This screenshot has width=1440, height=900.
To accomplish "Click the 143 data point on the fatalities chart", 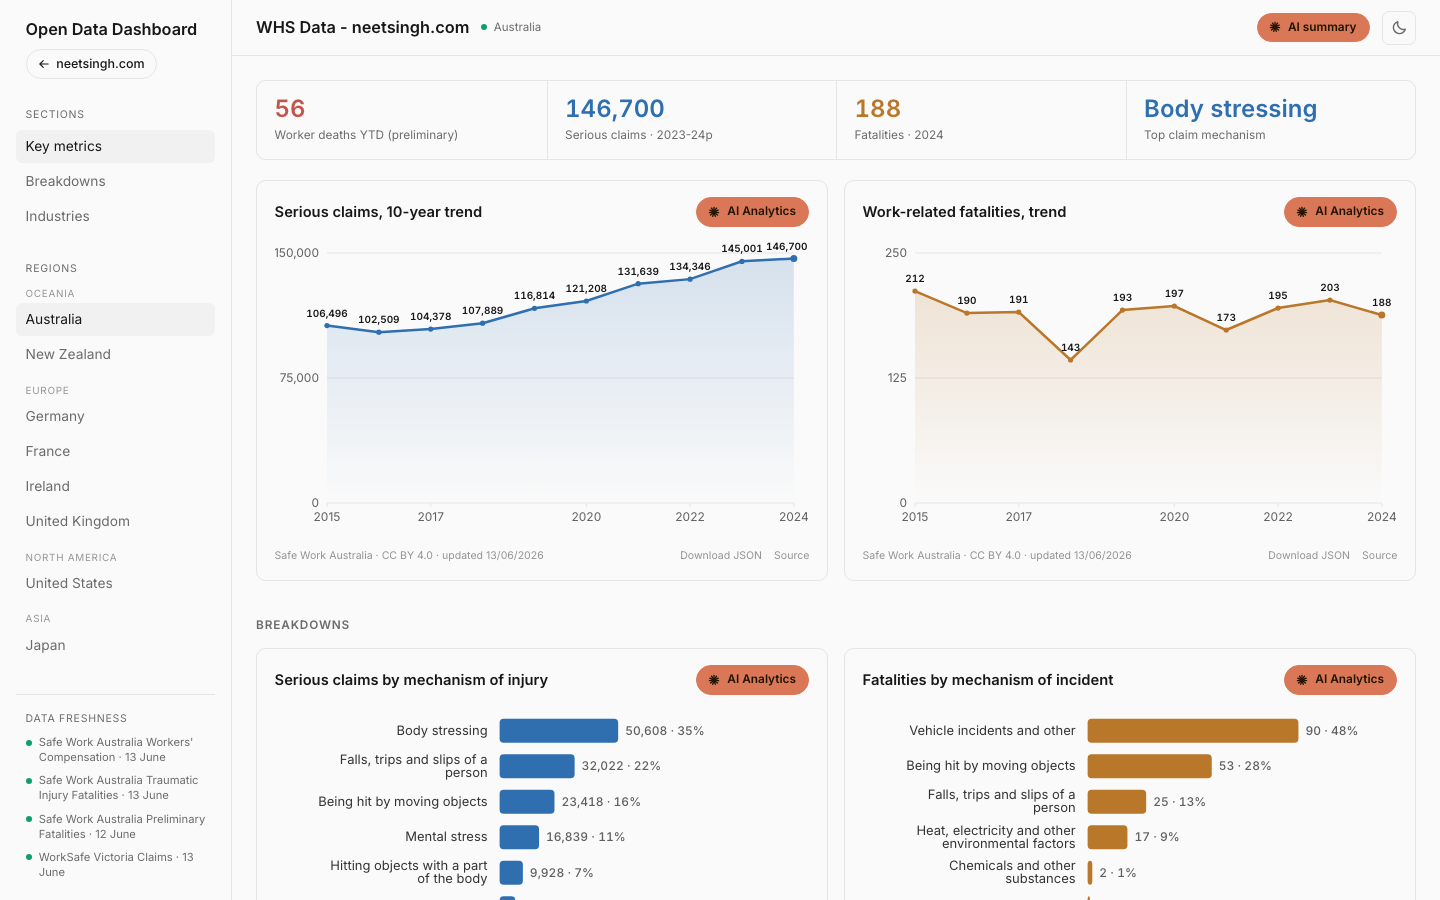I will pos(1070,360).
